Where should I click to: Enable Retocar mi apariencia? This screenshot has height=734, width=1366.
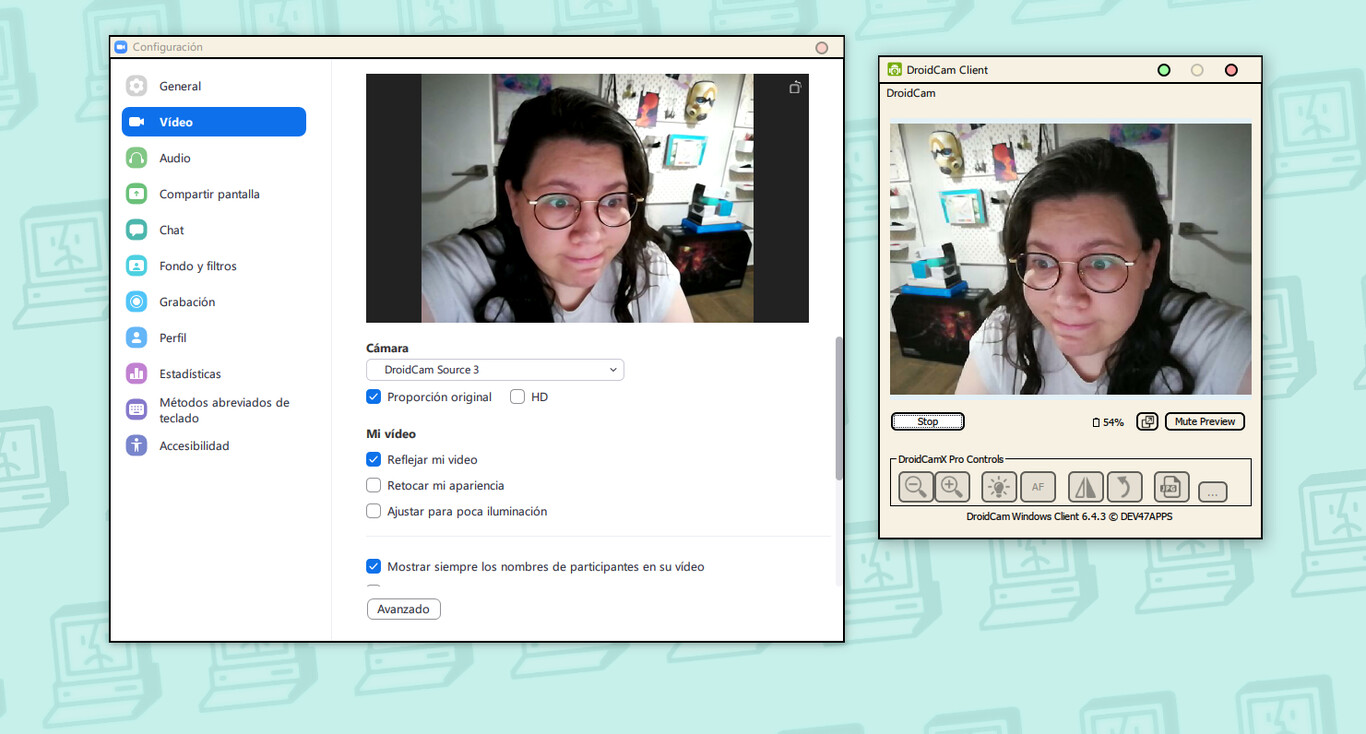click(x=373, y=485)
